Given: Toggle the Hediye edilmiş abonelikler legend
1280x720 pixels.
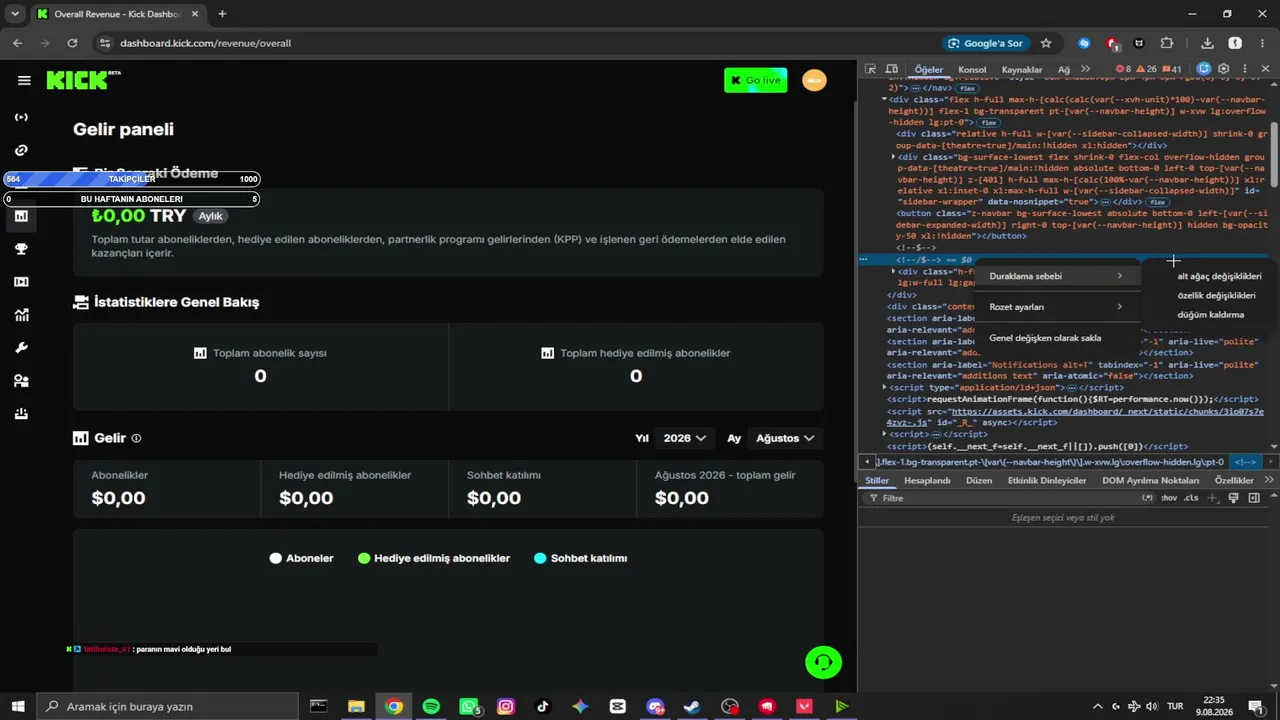Looking at the screenshot, I should click(434, 558).
